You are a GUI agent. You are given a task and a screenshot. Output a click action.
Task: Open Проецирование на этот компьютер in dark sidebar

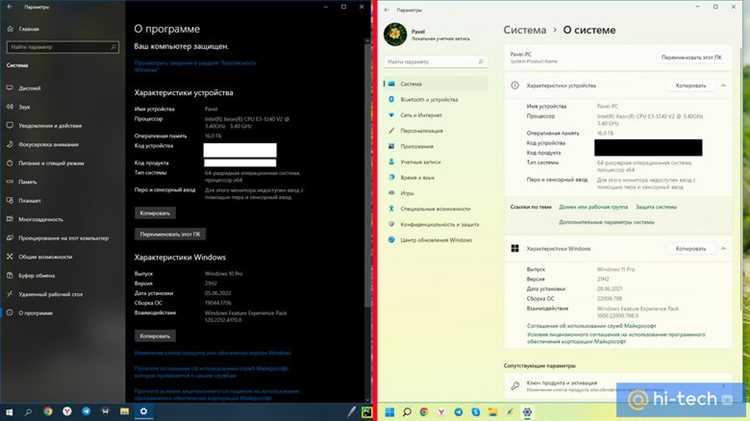[x=63, y=238]
